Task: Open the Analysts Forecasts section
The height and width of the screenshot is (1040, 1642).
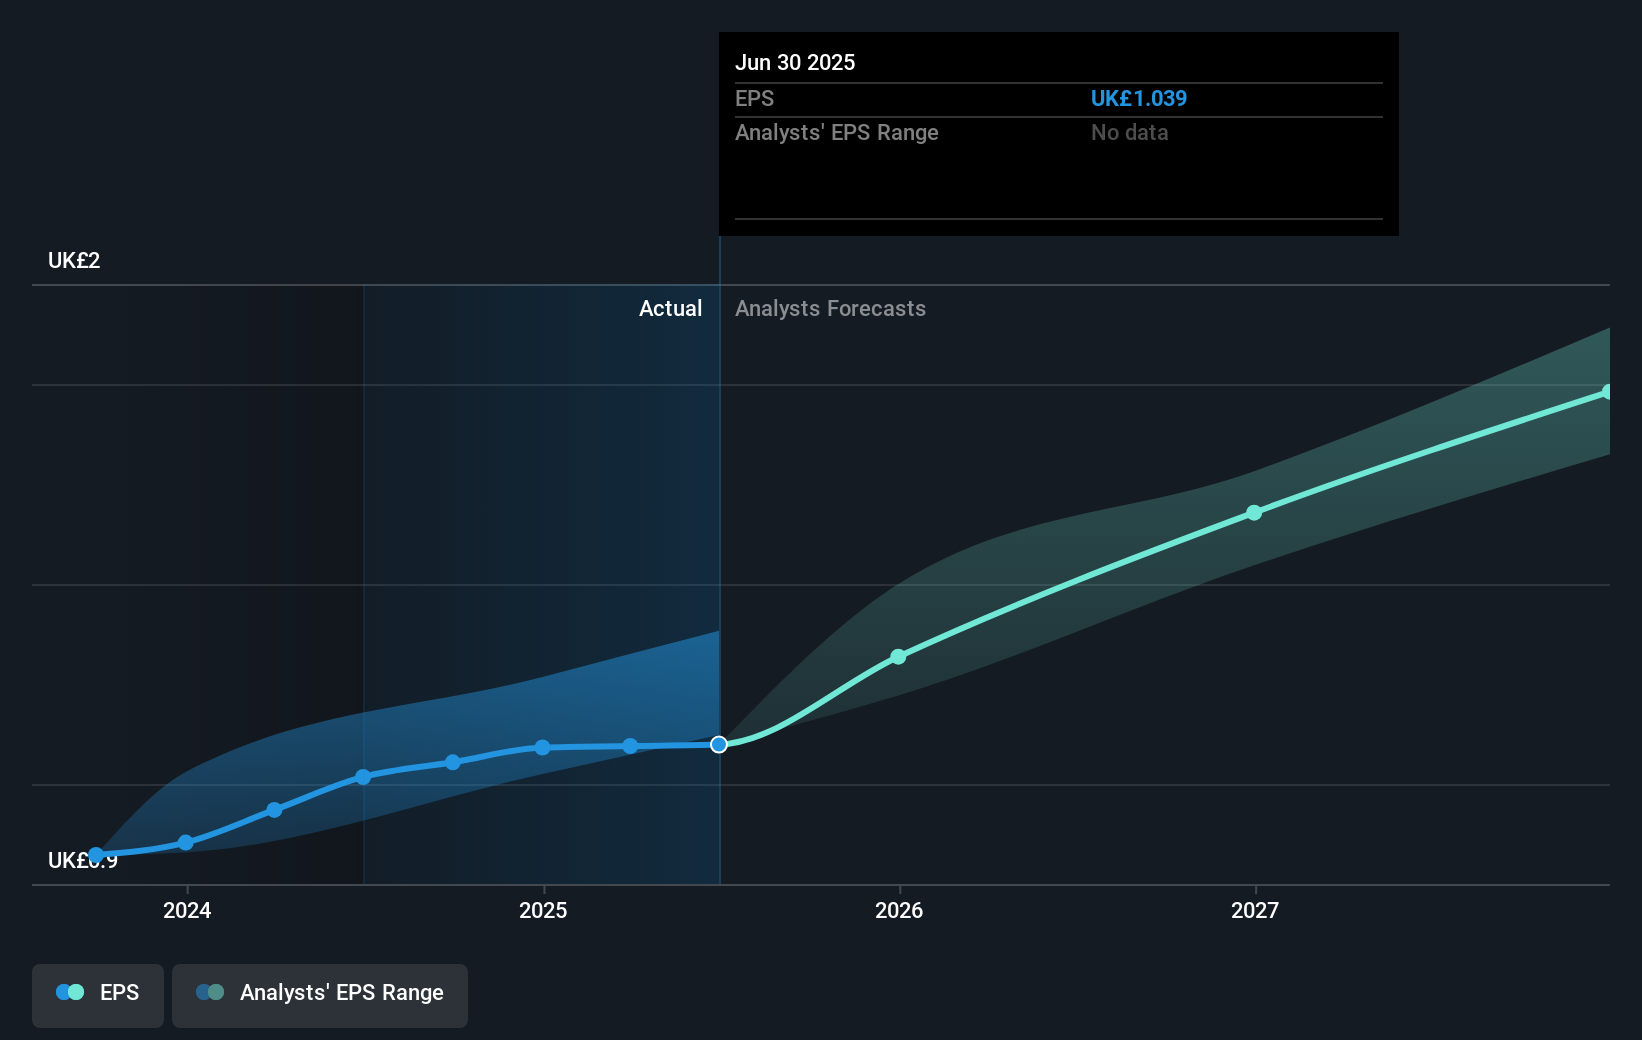Action: [x=830, y=308]
